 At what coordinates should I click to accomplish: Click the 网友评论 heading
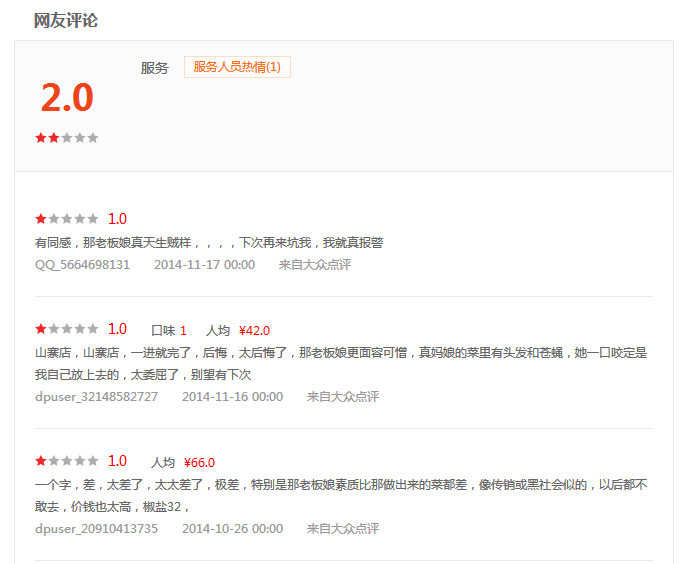(66, 21)
